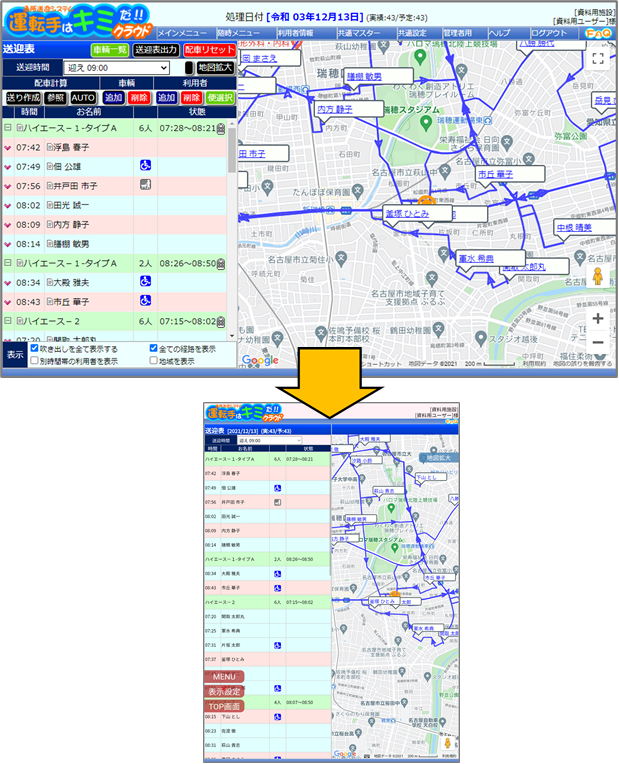Toggle 全ての経路を表示 checkbox

pos(154,348)
